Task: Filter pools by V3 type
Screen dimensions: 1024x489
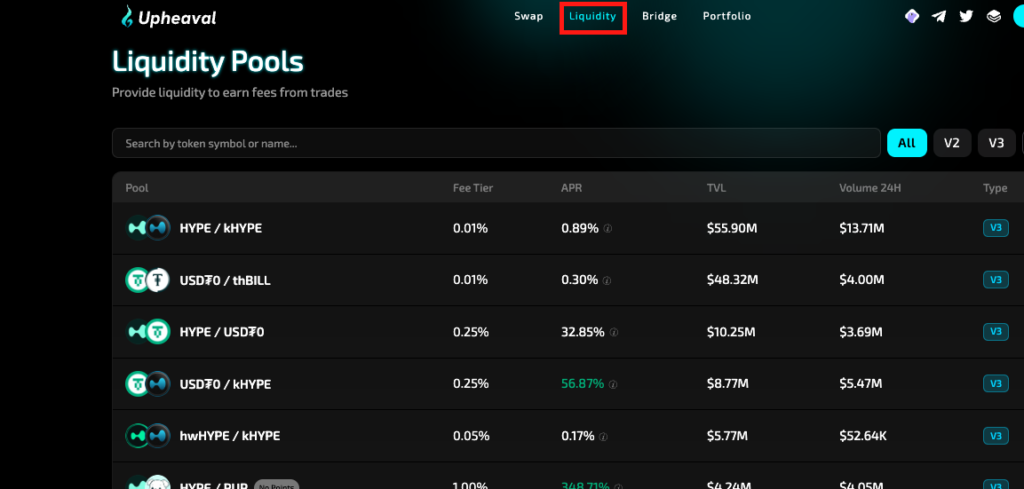Action: point(996,143)
